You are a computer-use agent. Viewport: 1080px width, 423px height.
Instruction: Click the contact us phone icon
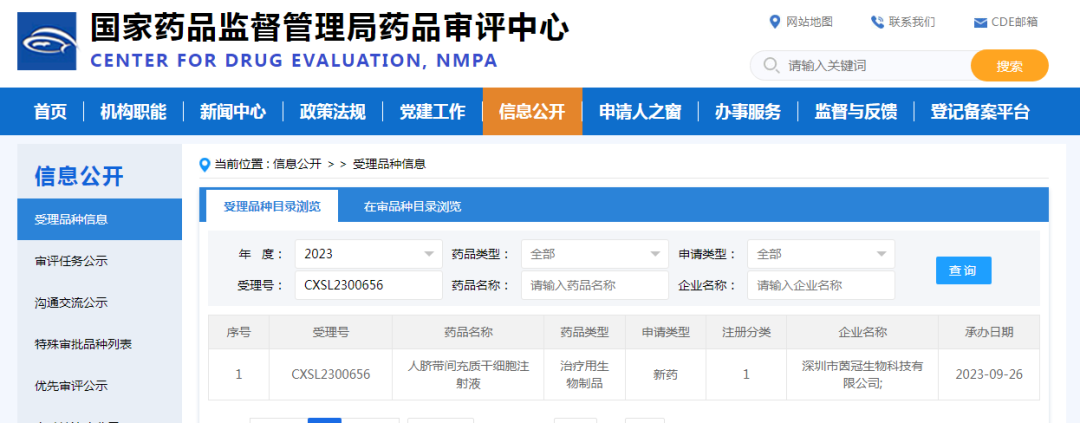pyautogui.click(x=877, y=22)
